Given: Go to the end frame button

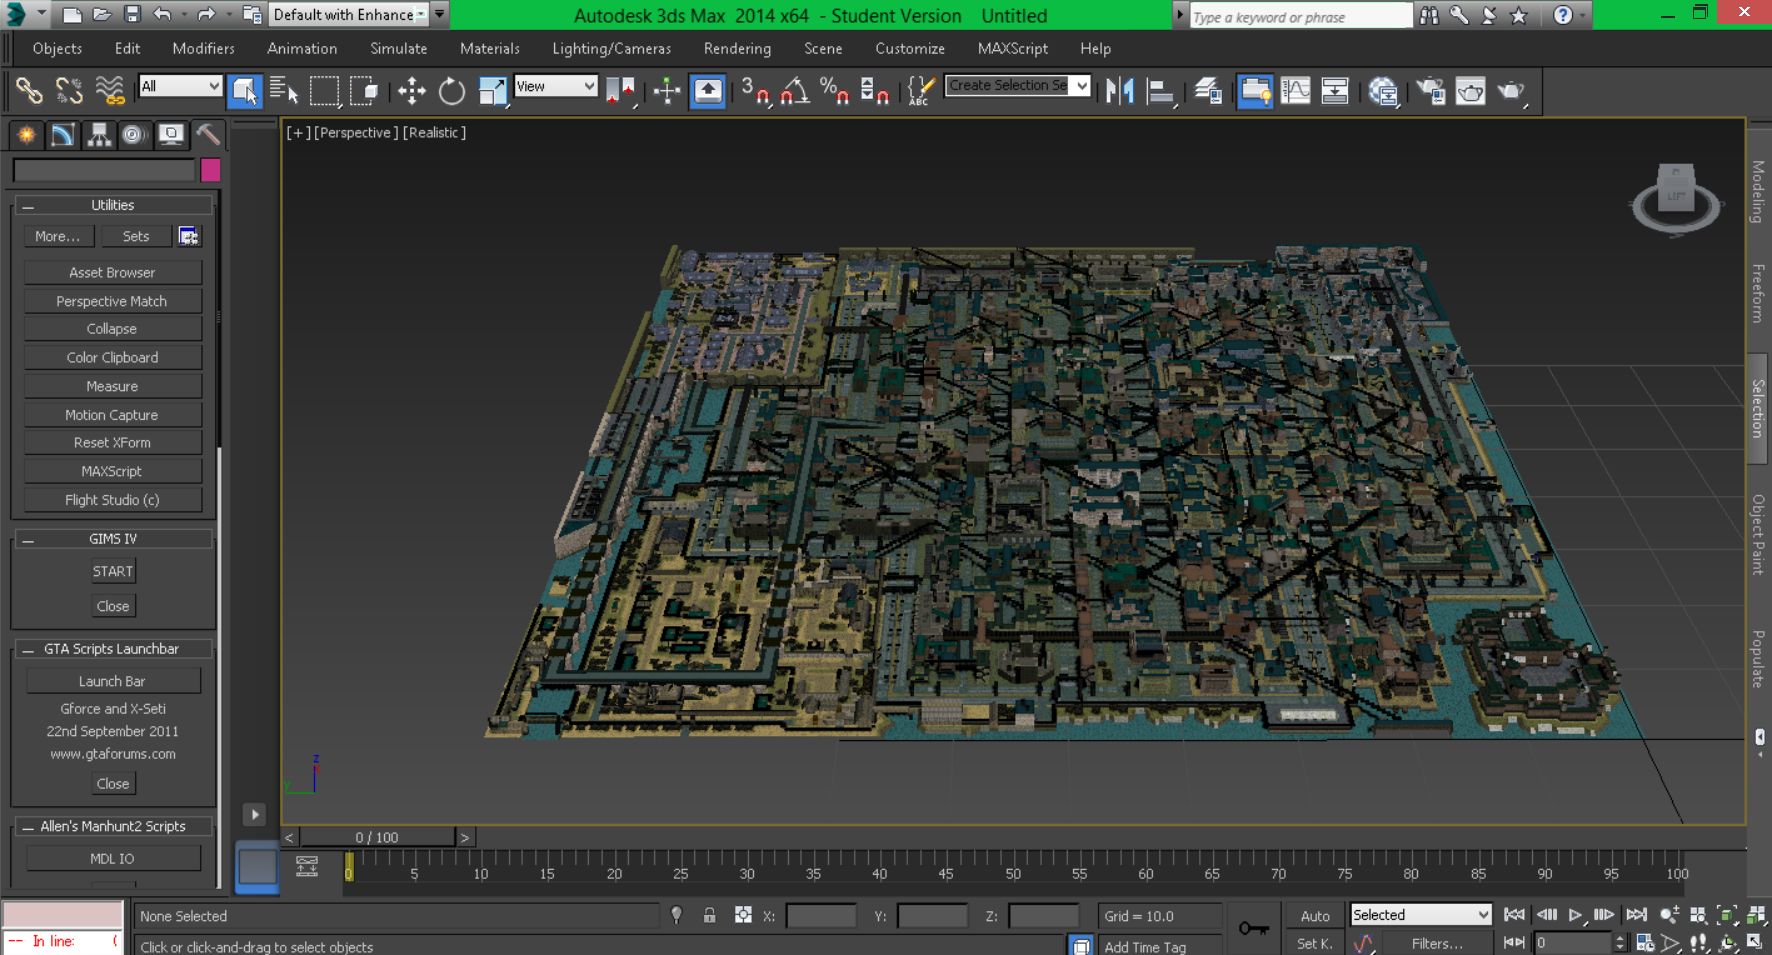Looking at the screenshot, I should [1636, 915].
